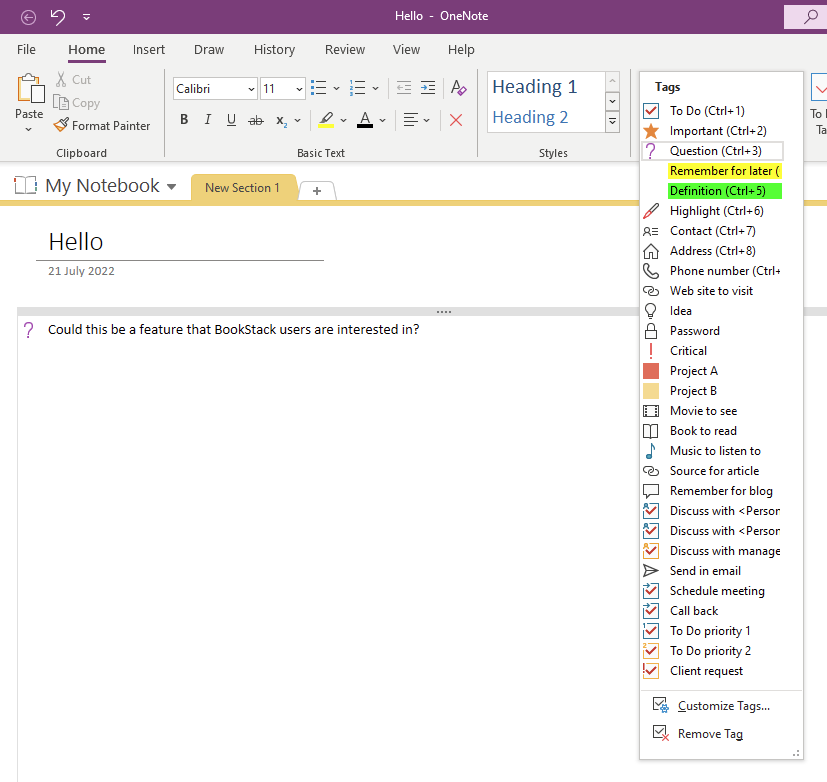Open the Help tab
The width and height of the screenshot is (827, 782).
(x=461, y=50)
